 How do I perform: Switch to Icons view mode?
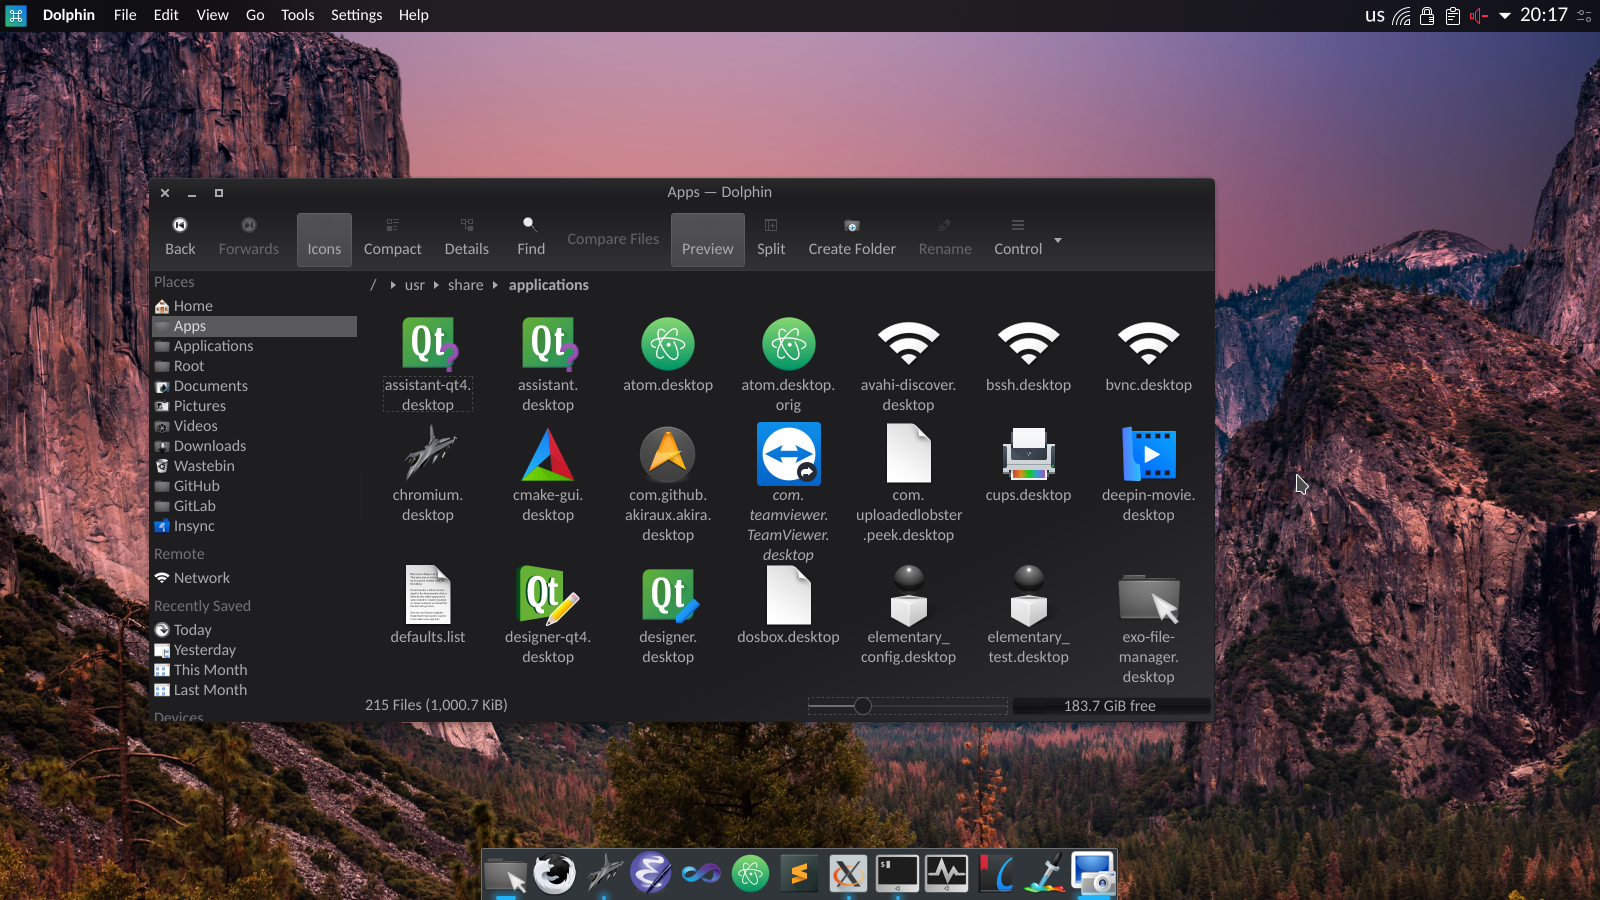pyautogui.click(x=324, y=239)
